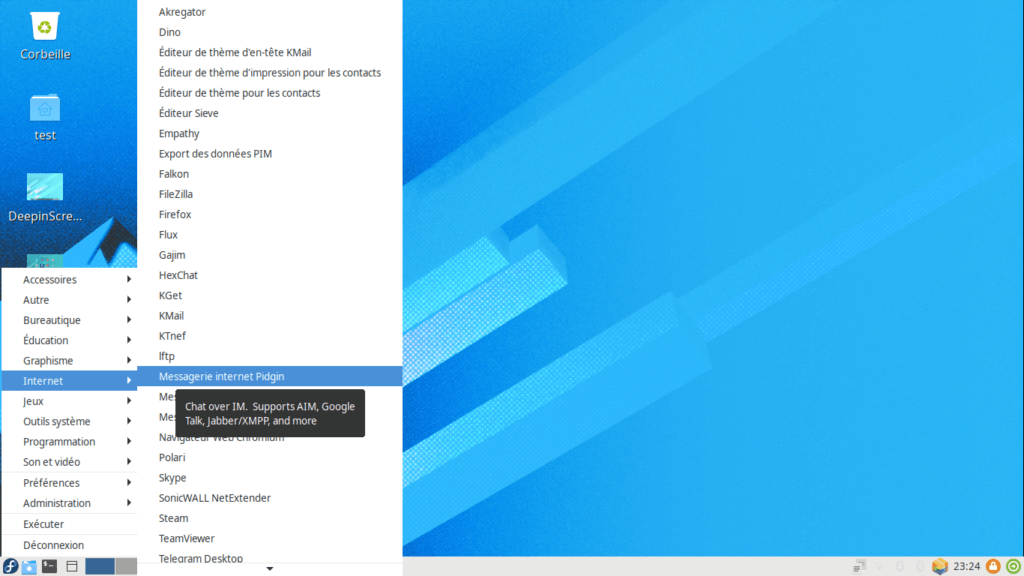Open the test home folder desktop icon

point(44,108)
